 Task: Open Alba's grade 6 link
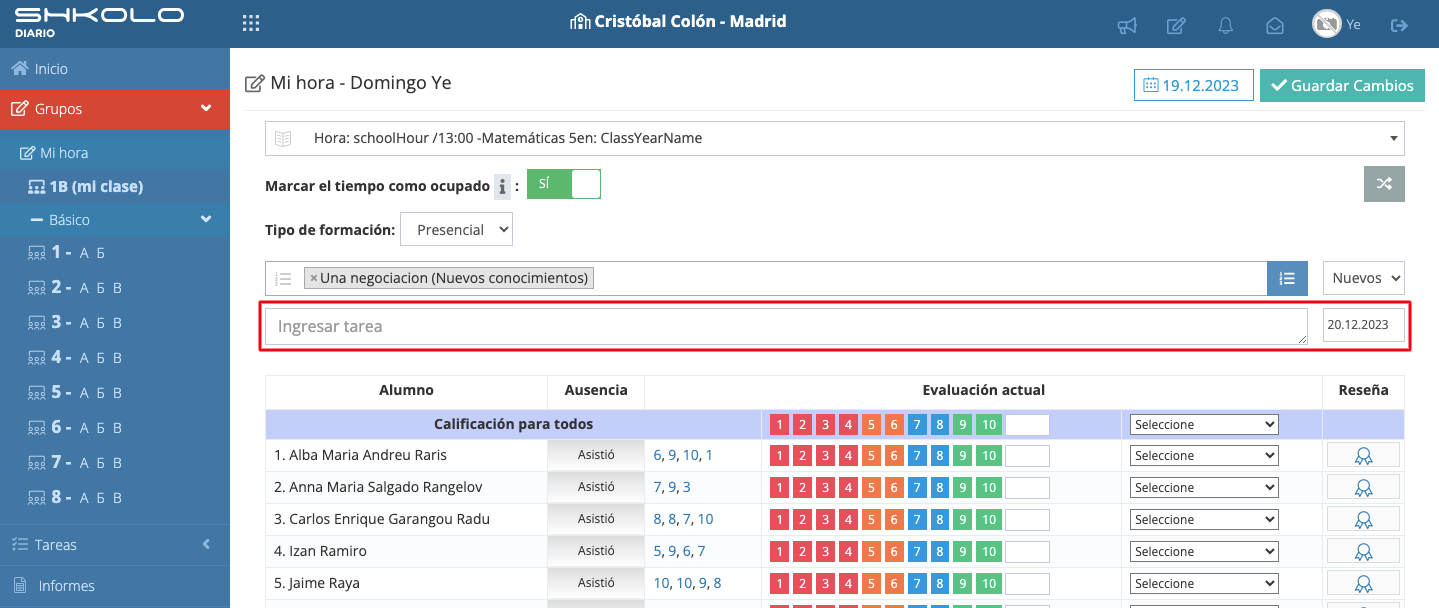point(657,455)
